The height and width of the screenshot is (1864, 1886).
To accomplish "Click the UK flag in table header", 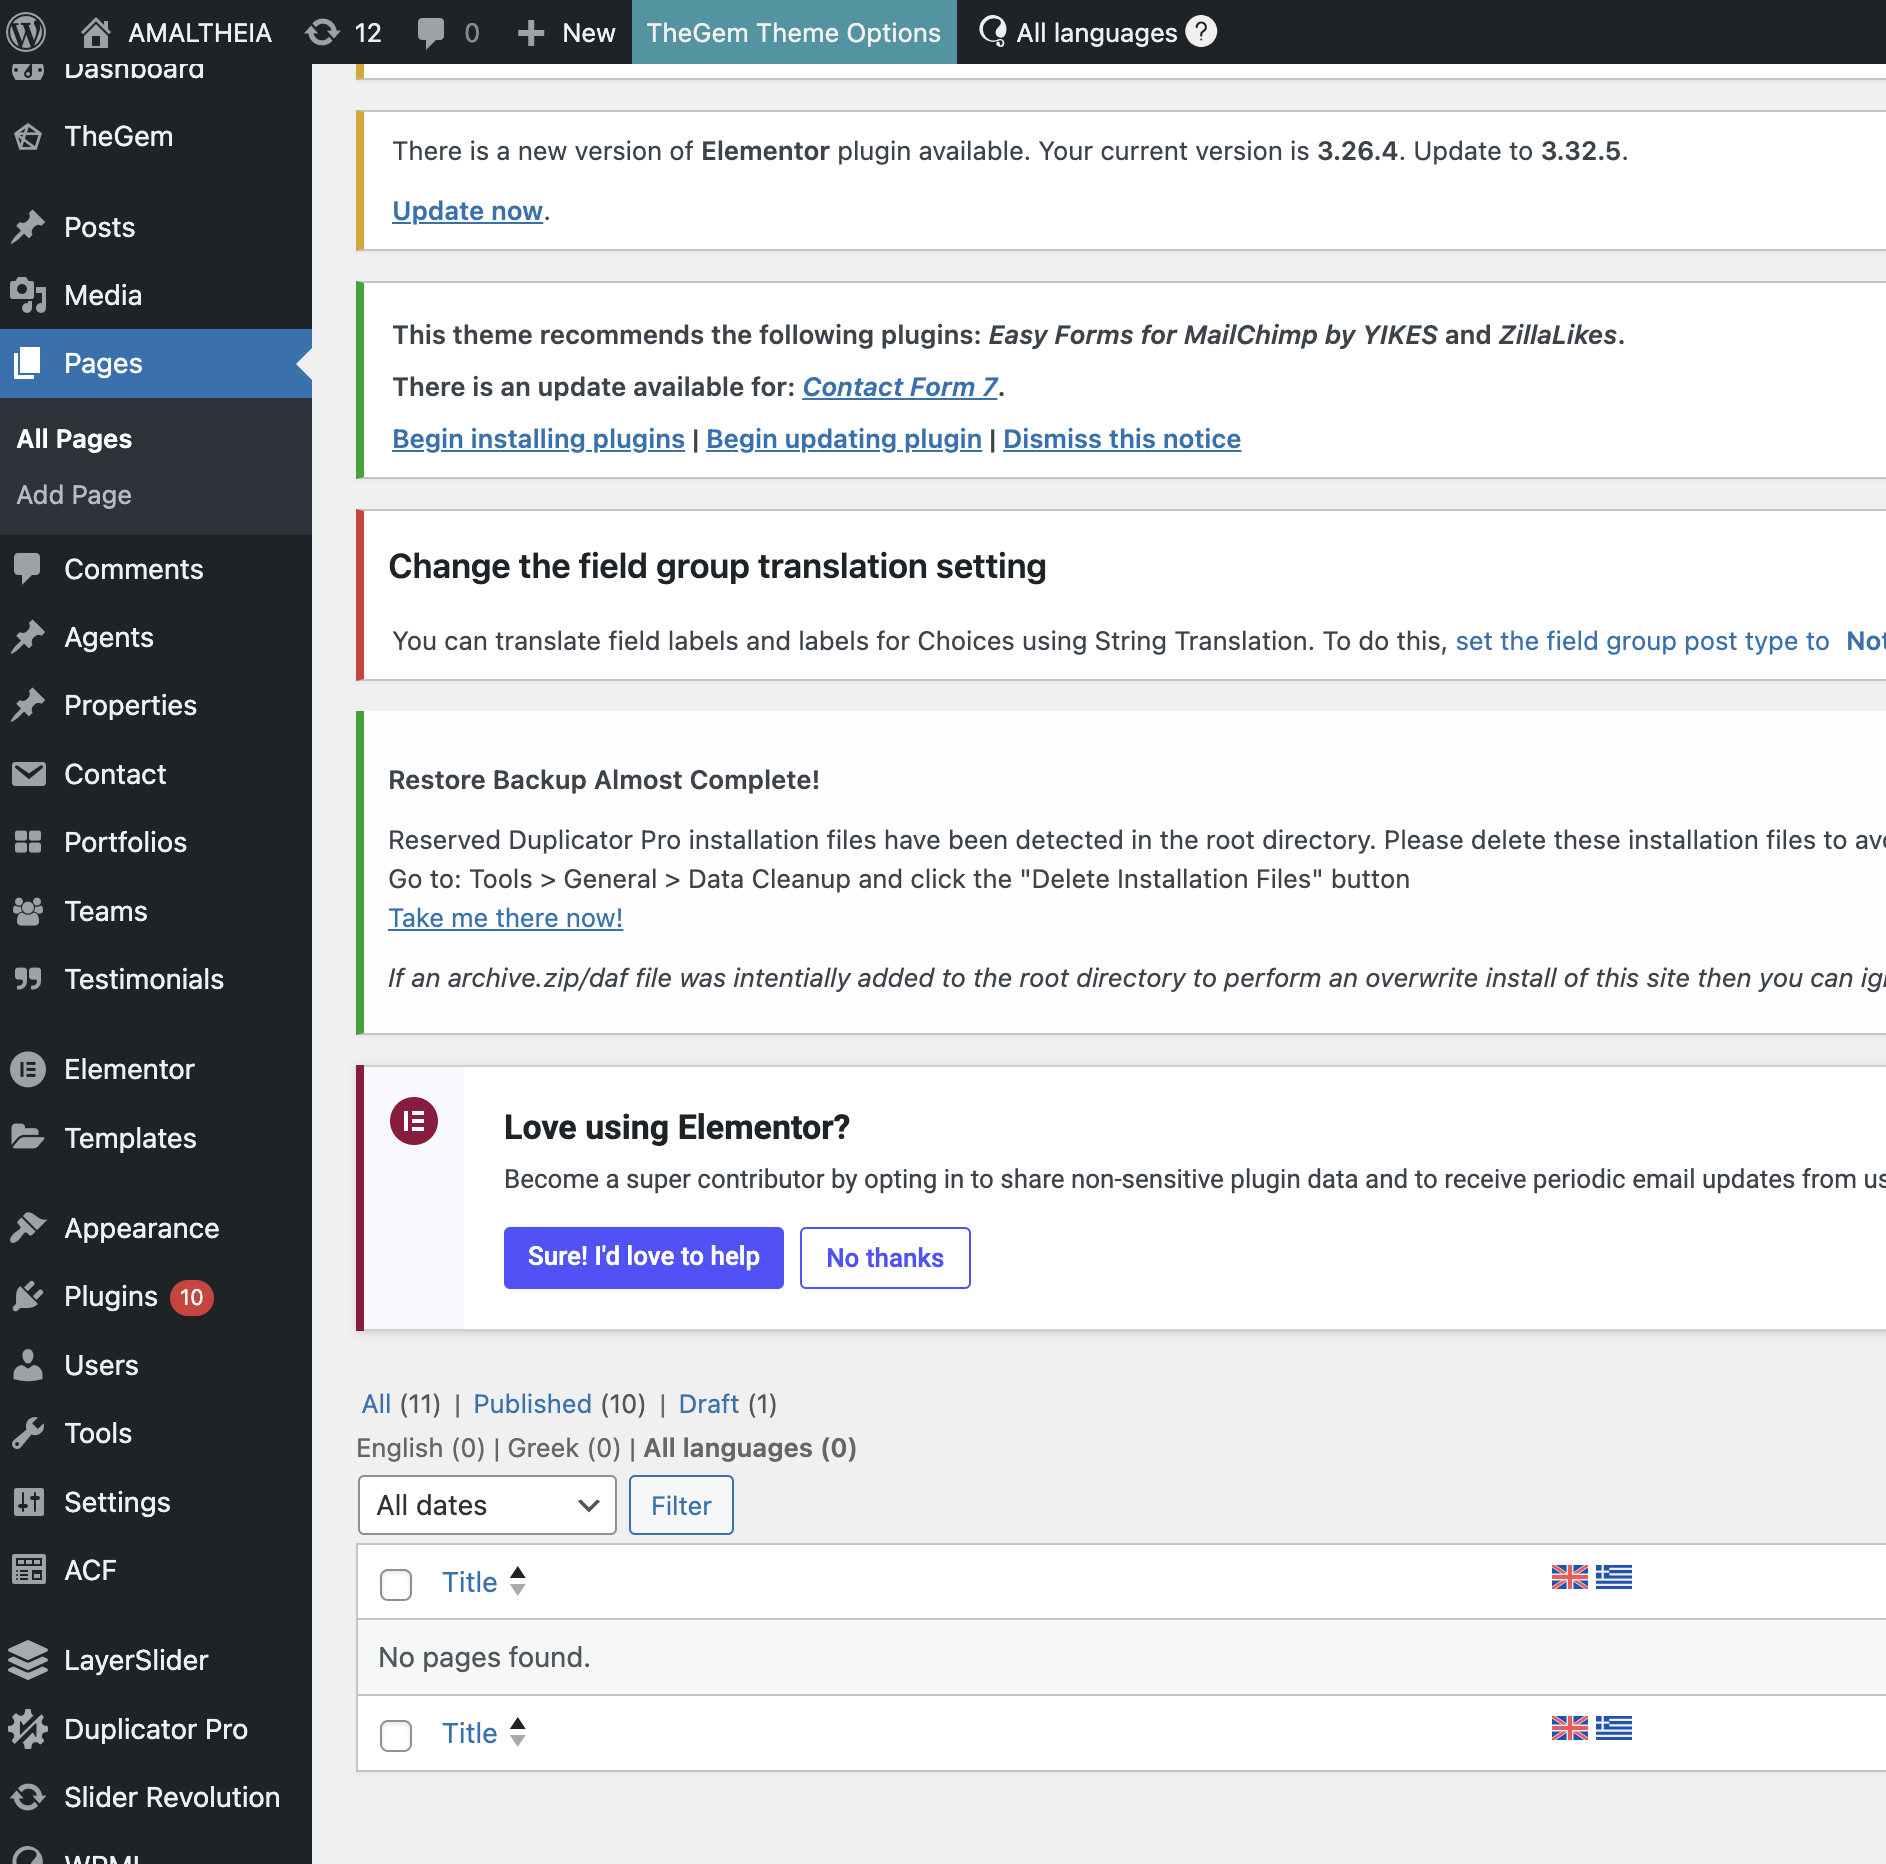I will [x=1569, y=1577].
